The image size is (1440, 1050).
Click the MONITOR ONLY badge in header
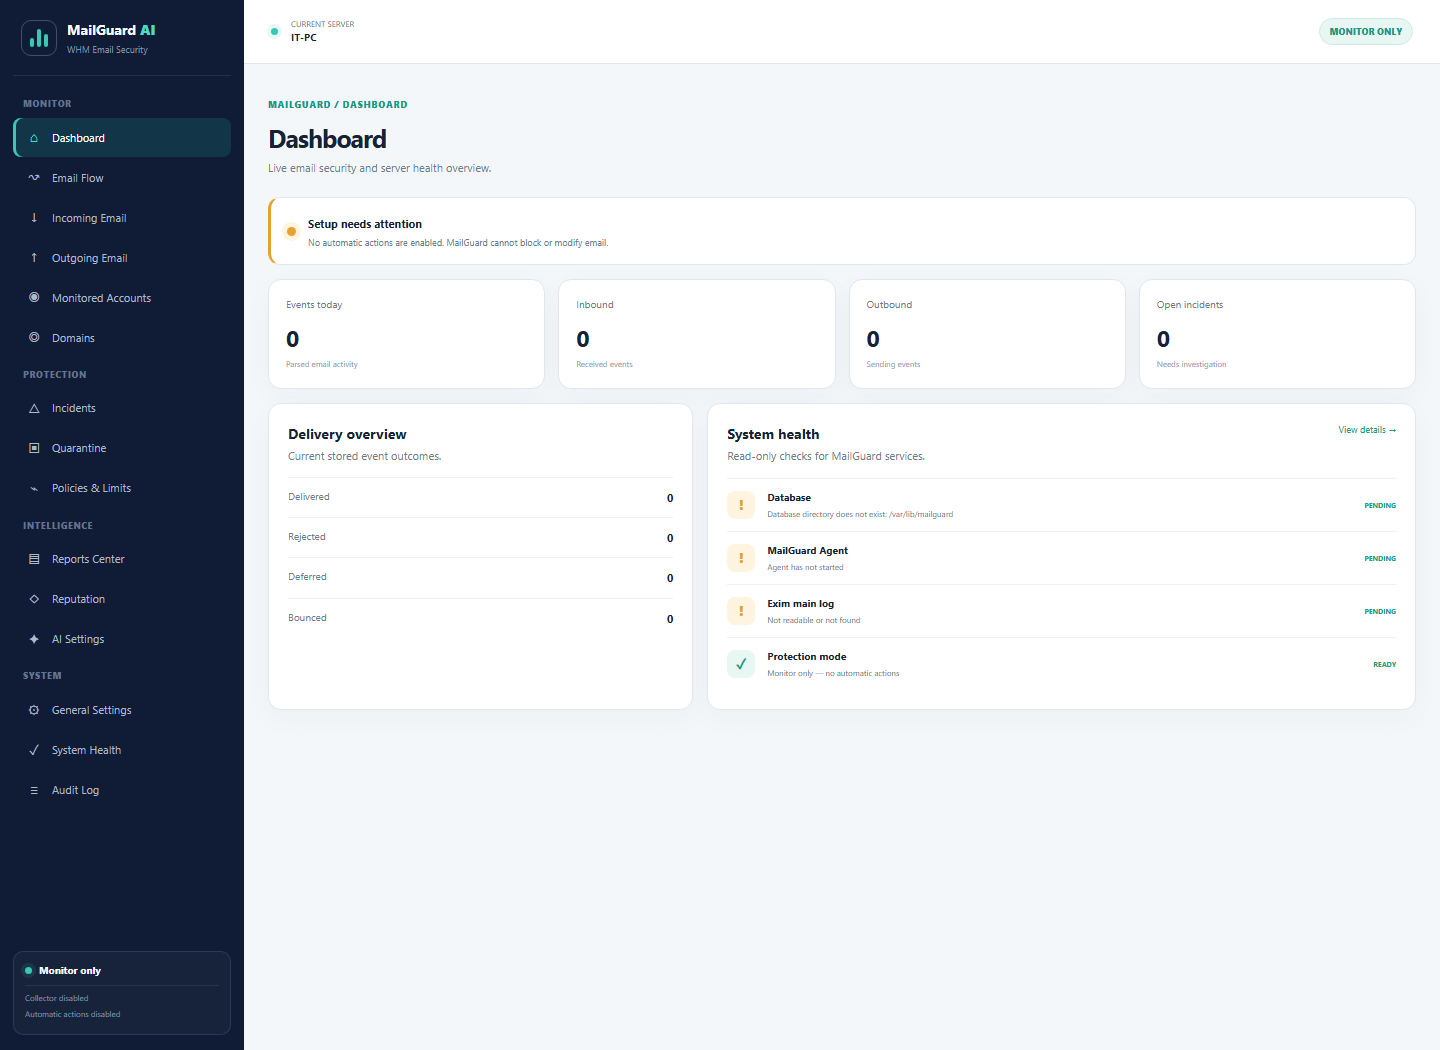pos(1366,31)
